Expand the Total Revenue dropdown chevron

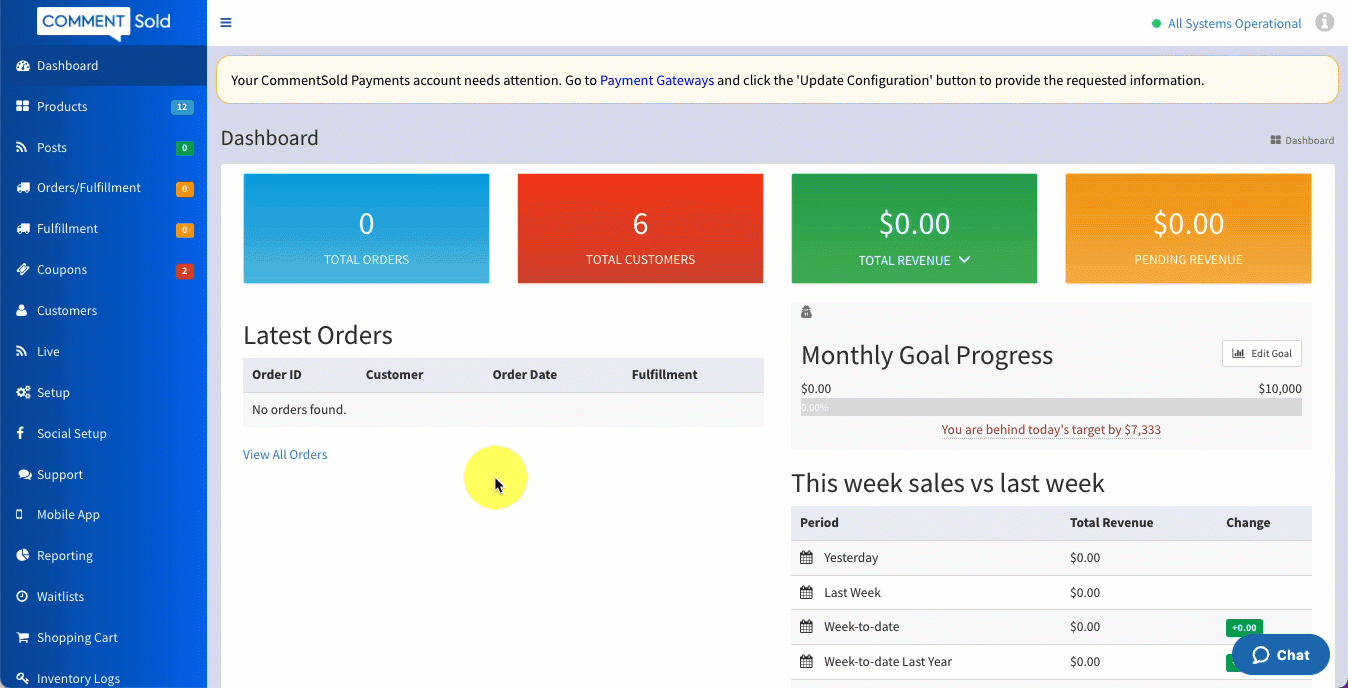tap(964, 259)
